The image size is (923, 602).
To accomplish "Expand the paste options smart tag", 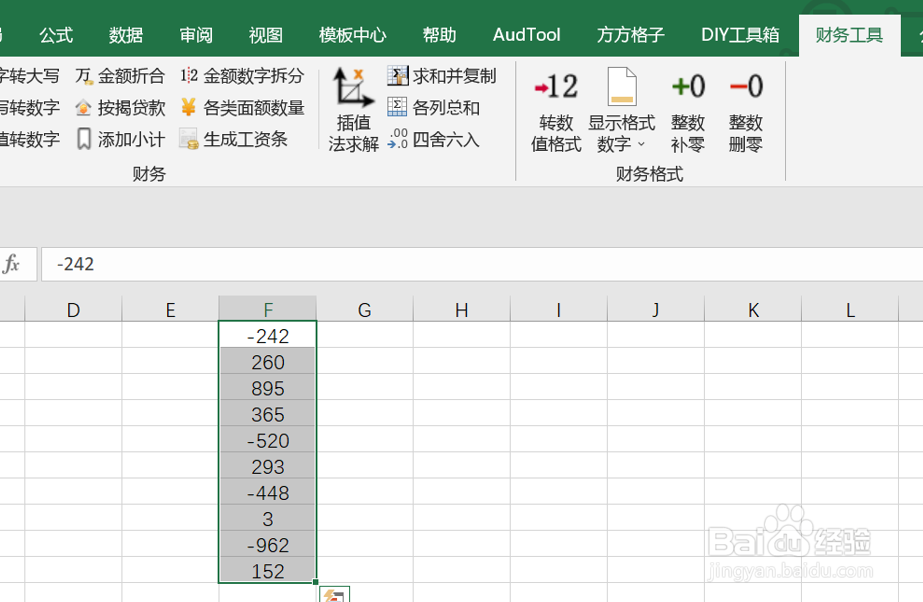I will coord(333,592).
